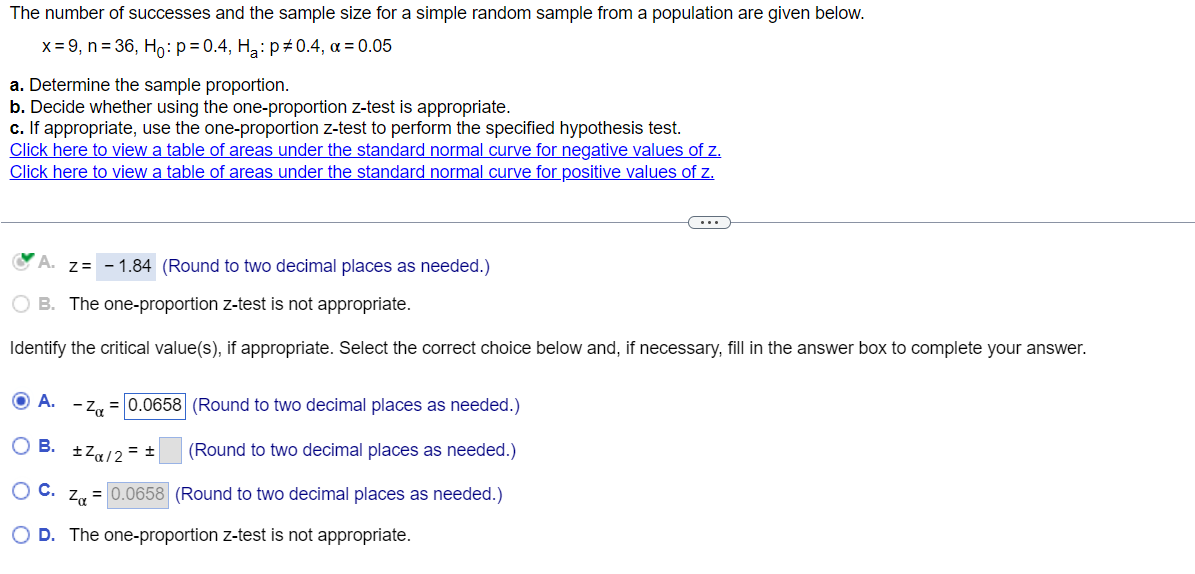Select critical value option C radio button
1195x574 pixels.
click(22, 491)
